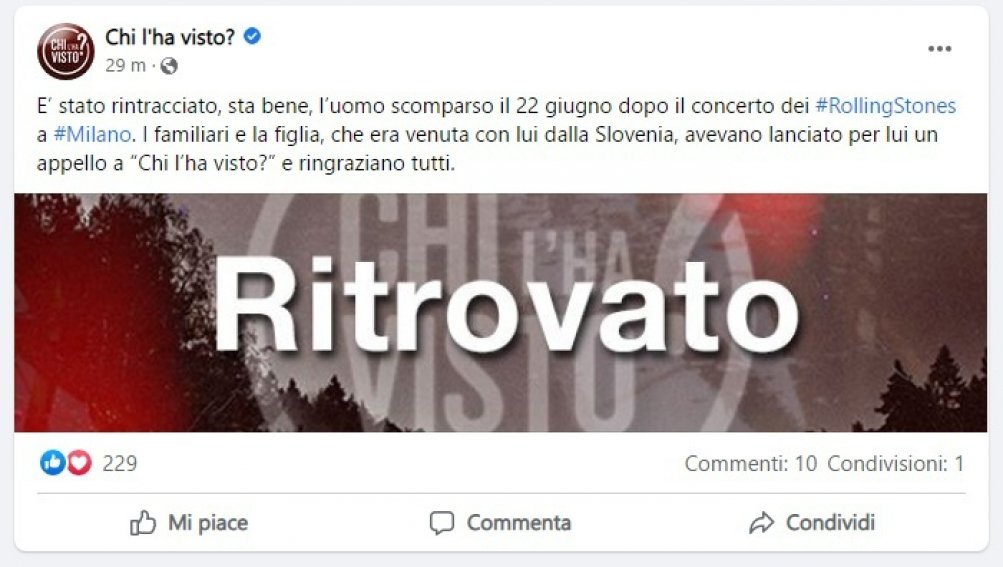Click the Chi l'ha visto profile picture
1003x567 pixels.
click(x=66, y=51)
